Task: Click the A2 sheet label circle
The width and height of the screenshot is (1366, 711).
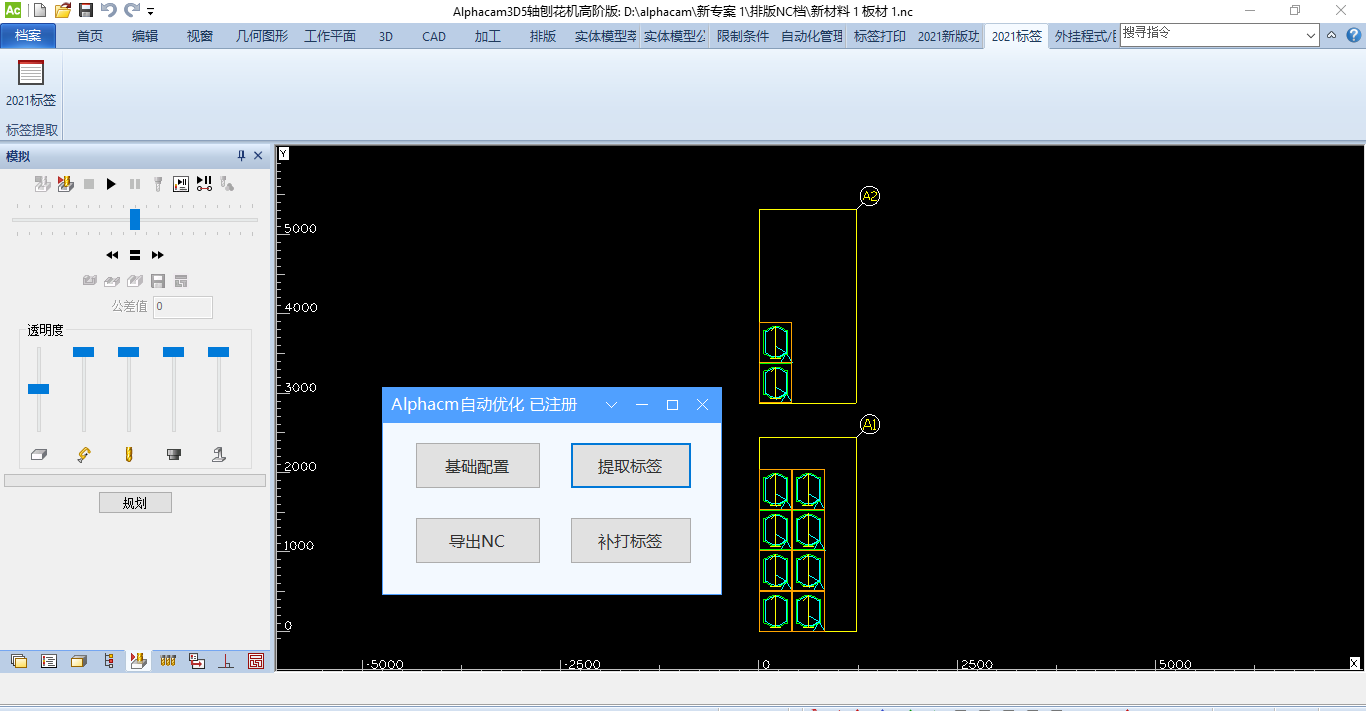Action: (x=869, y=196)
